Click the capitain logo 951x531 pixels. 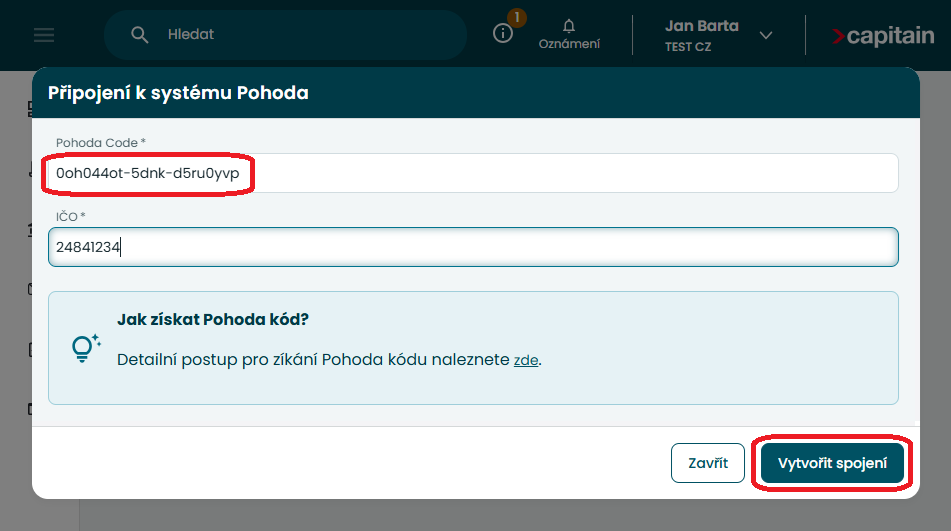[x=882, y=36]
